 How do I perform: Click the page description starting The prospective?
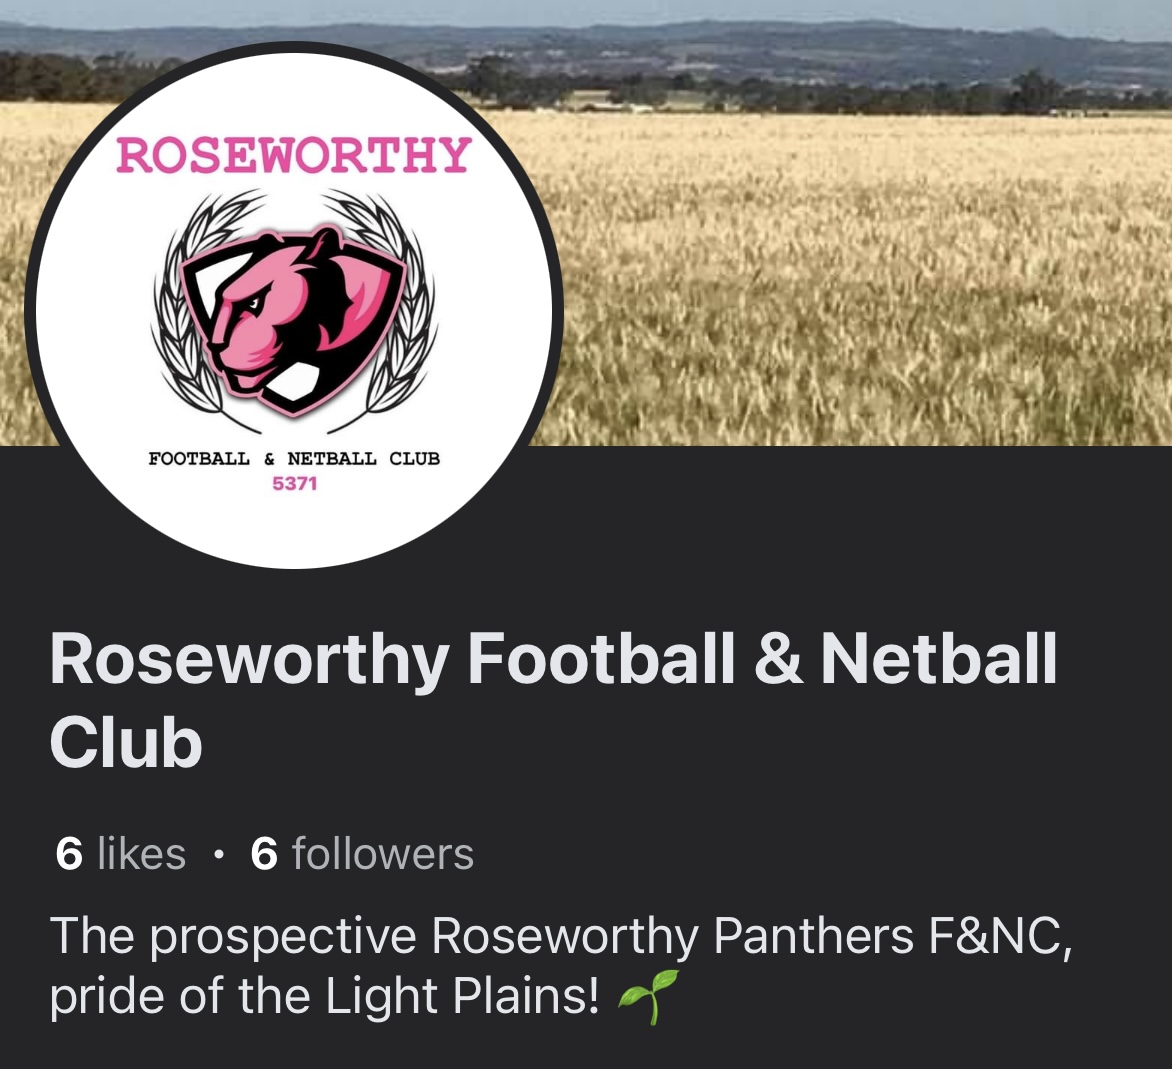[x=561, y=966]
